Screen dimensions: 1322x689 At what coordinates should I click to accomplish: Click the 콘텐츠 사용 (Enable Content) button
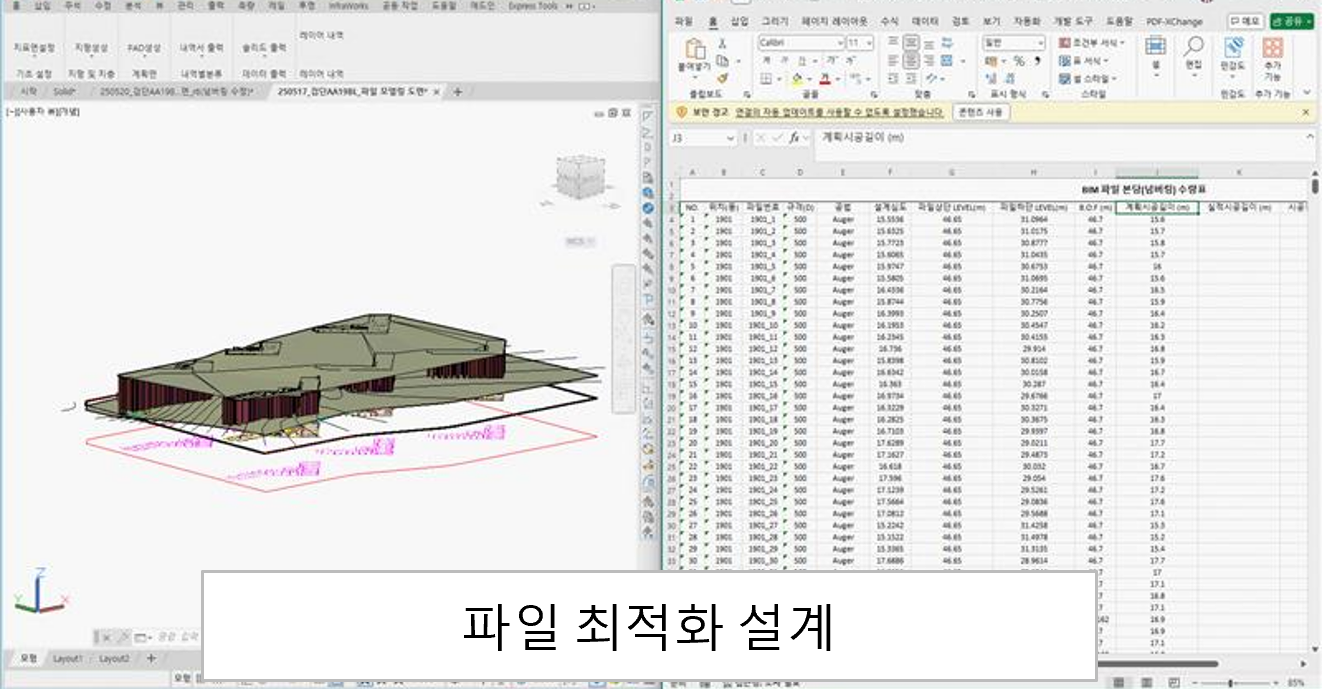(x=981, y=112)
